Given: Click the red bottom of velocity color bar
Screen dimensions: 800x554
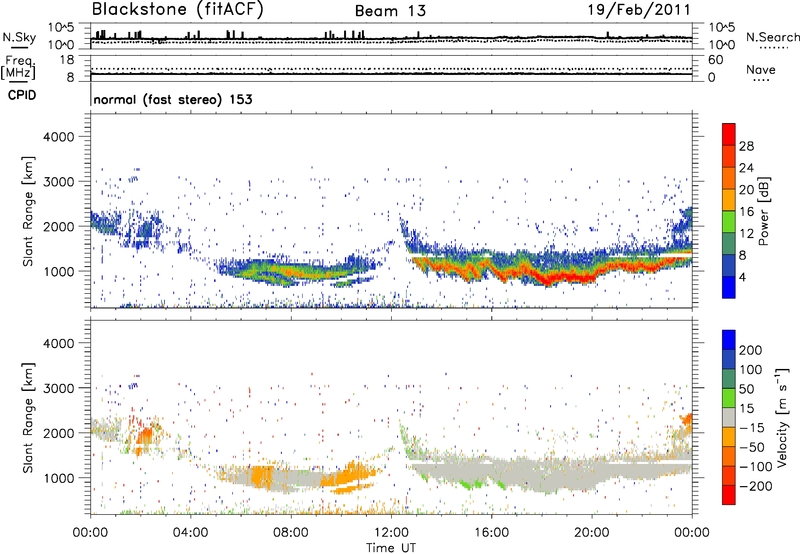Looking at the screenshot, I should (x=729, y=495).
